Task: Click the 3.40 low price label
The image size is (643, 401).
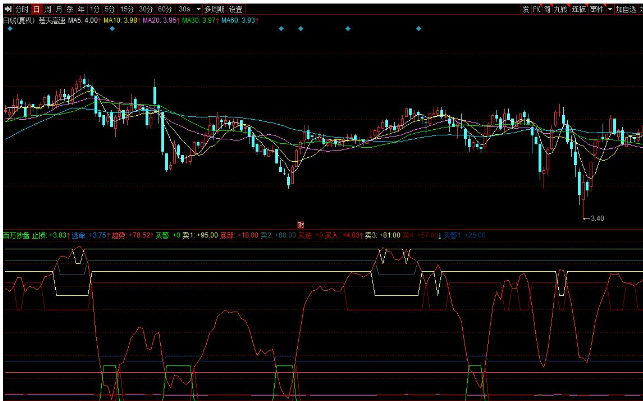Action: [x=597, y=219]
